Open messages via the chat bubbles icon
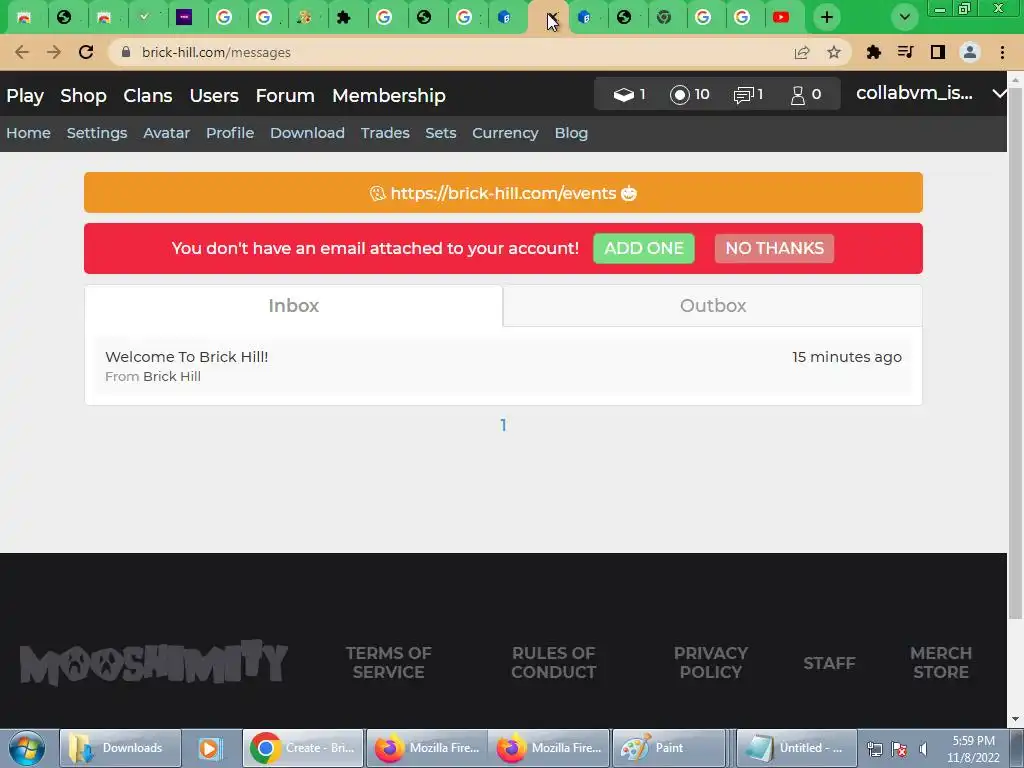 pos(743,95)
